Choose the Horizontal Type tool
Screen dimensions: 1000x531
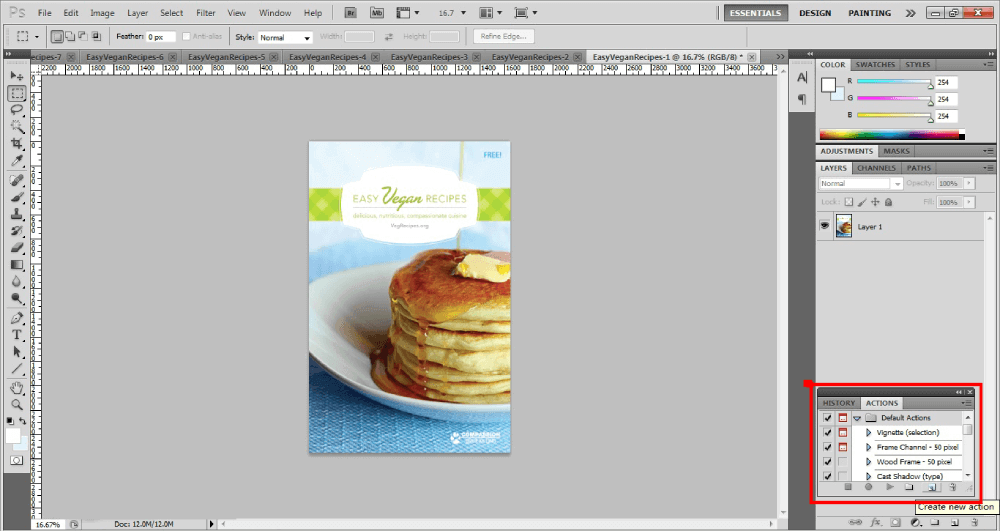point(17,335)
